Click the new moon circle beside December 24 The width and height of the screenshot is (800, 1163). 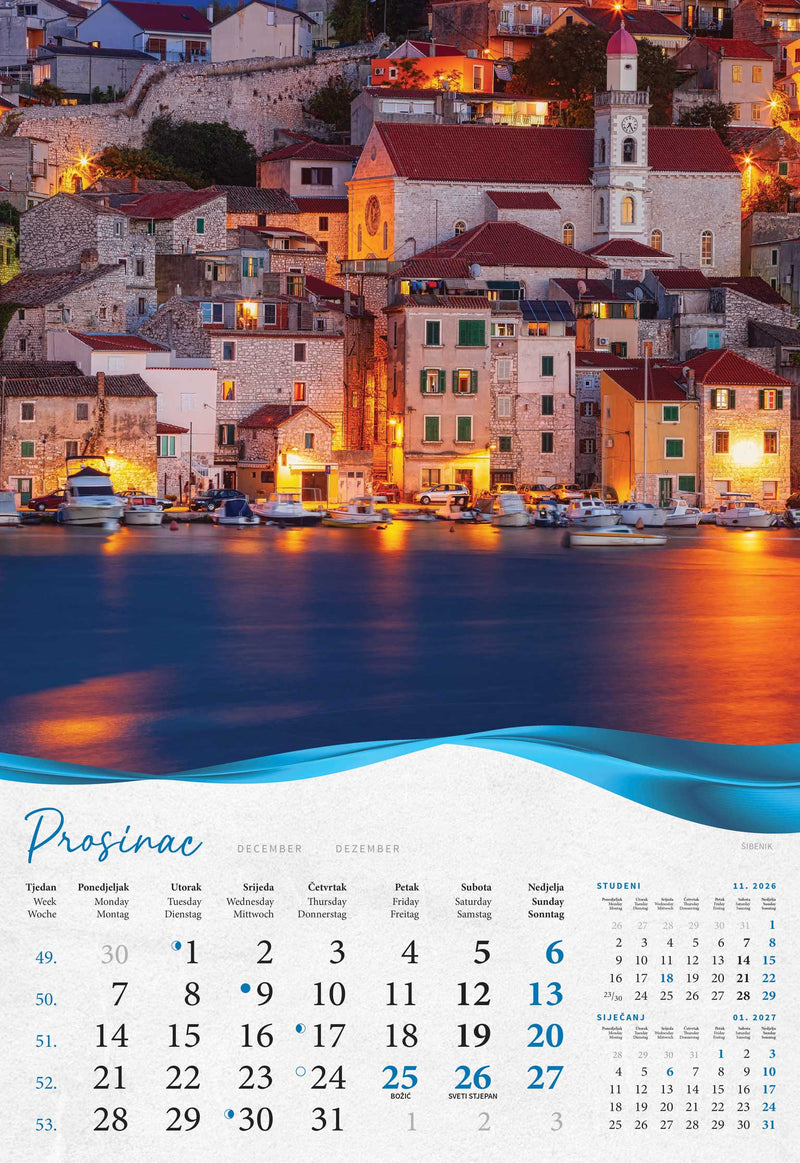click(x=300, y=1071)
